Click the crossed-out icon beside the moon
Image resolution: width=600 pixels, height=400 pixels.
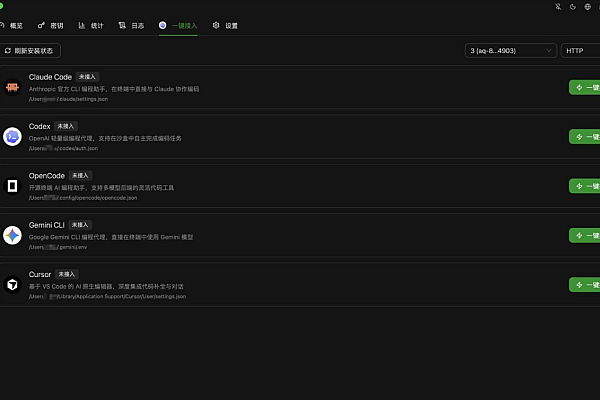[558, 7]
